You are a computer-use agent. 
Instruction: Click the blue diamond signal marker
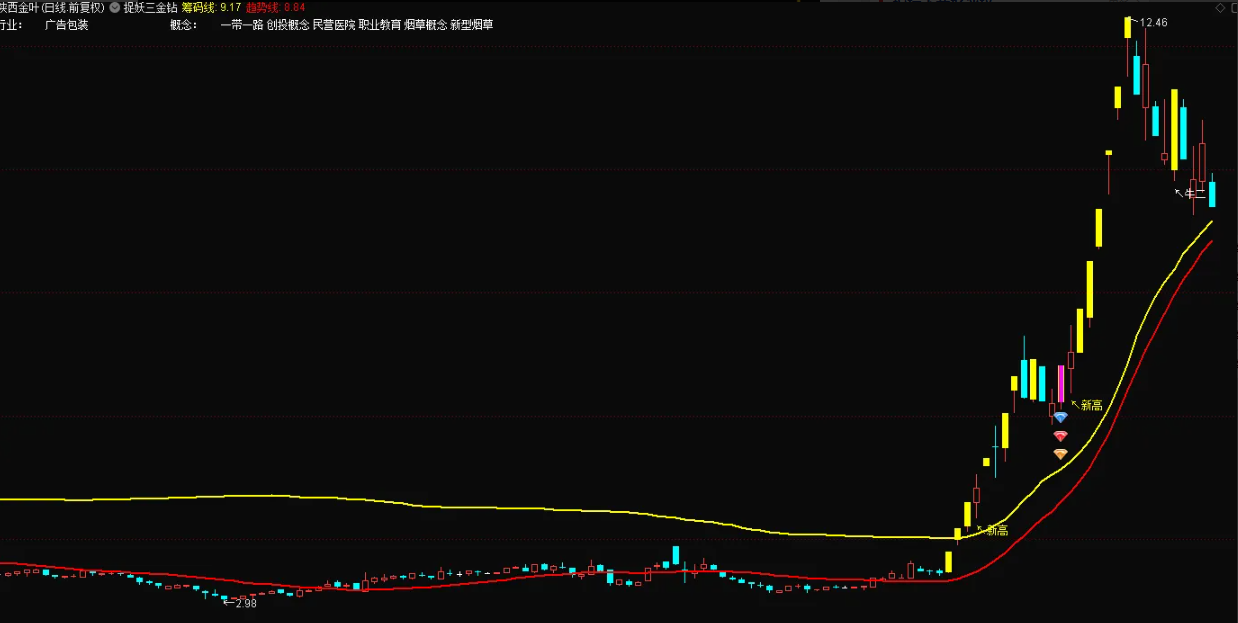[1060, 417]
